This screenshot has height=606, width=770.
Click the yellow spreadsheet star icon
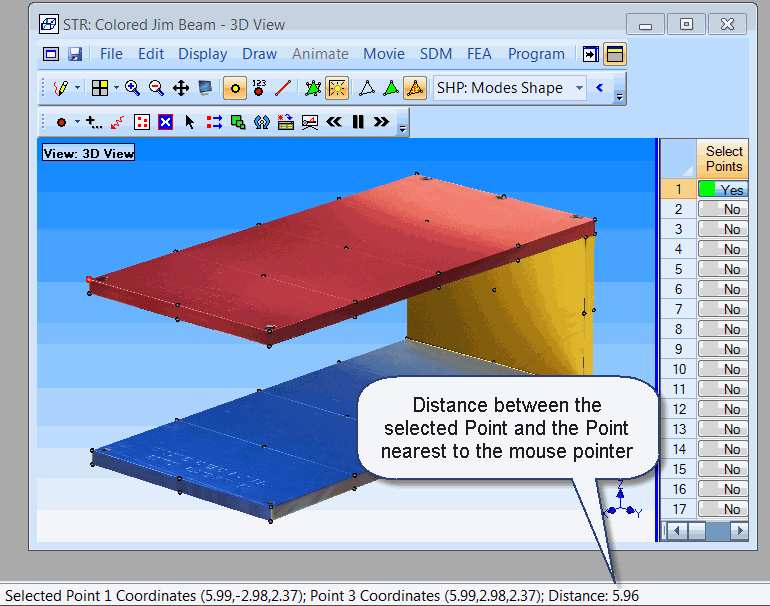click(x=286, y=122)
